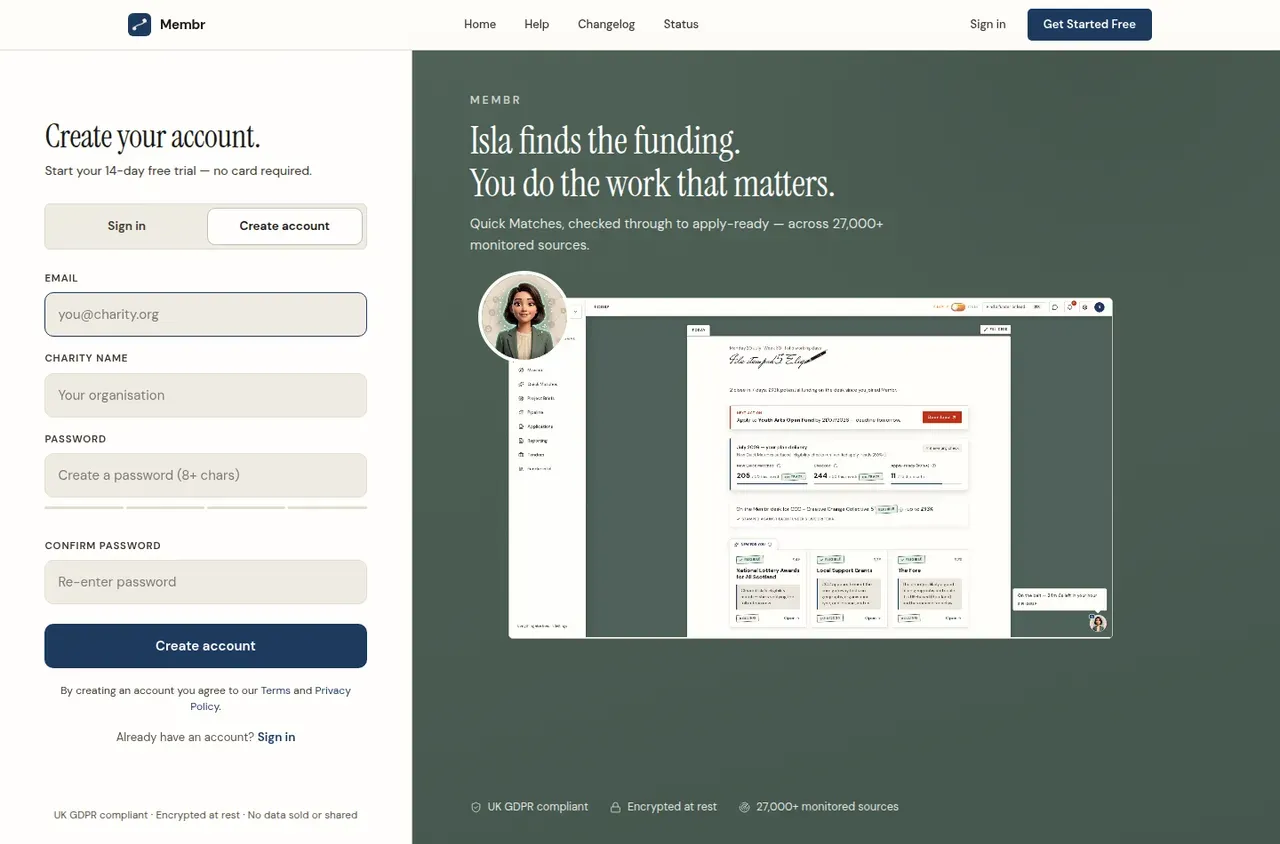
Task: Click the settings gear icon in preview
Action: [x=1085, y=307]
